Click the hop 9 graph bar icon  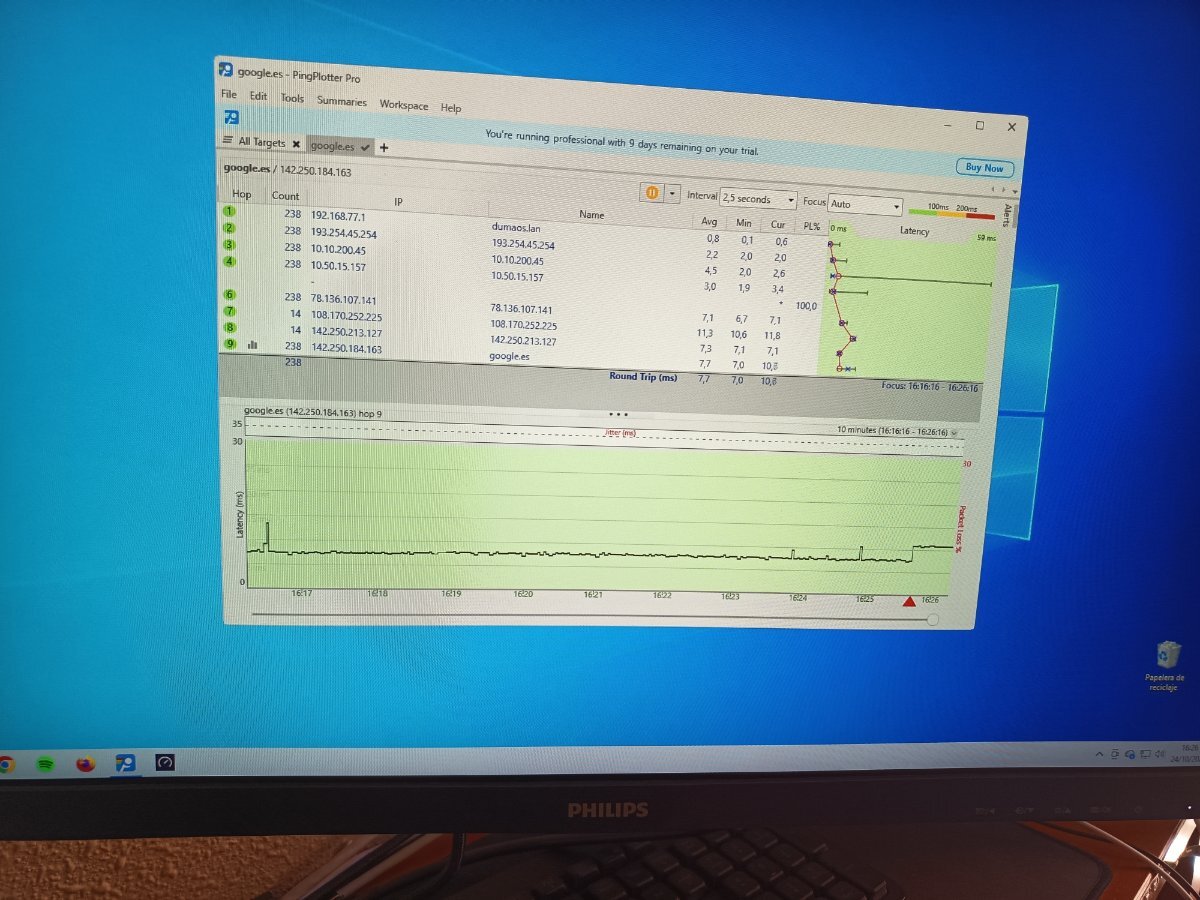(x=252, y=345)
